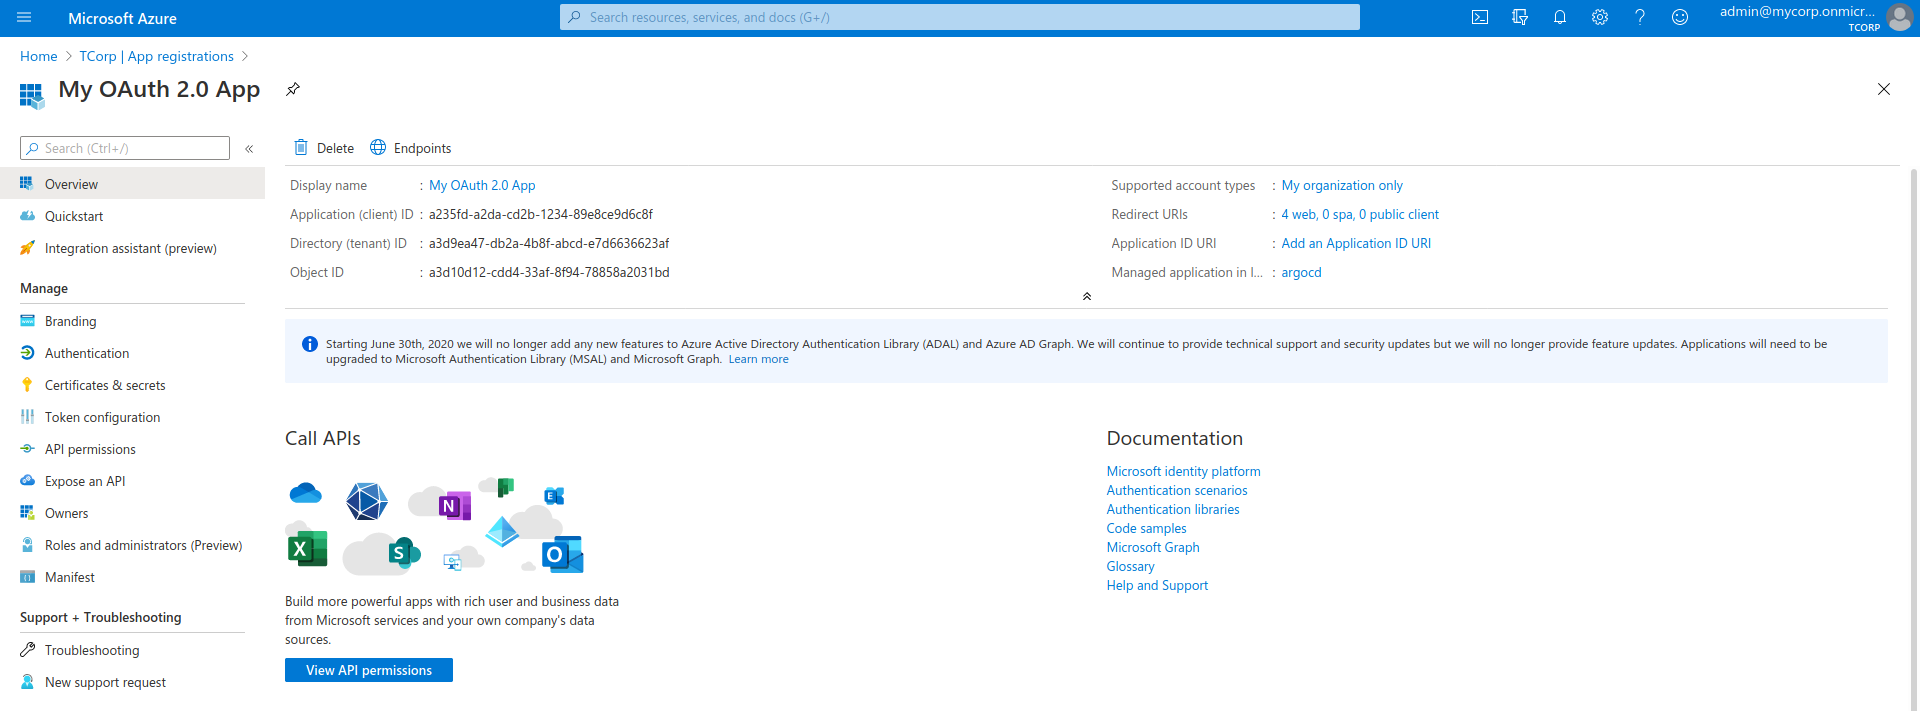Screen dimensions: 1920x711
Task: Click the Branding icon in sidebar
Action: (27, 321)
